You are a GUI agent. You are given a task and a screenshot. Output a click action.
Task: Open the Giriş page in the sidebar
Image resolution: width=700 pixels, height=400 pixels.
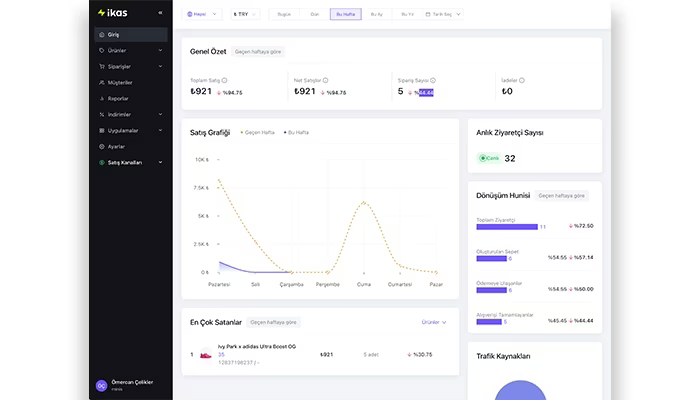pyautogui.click(x=131, y=34)
